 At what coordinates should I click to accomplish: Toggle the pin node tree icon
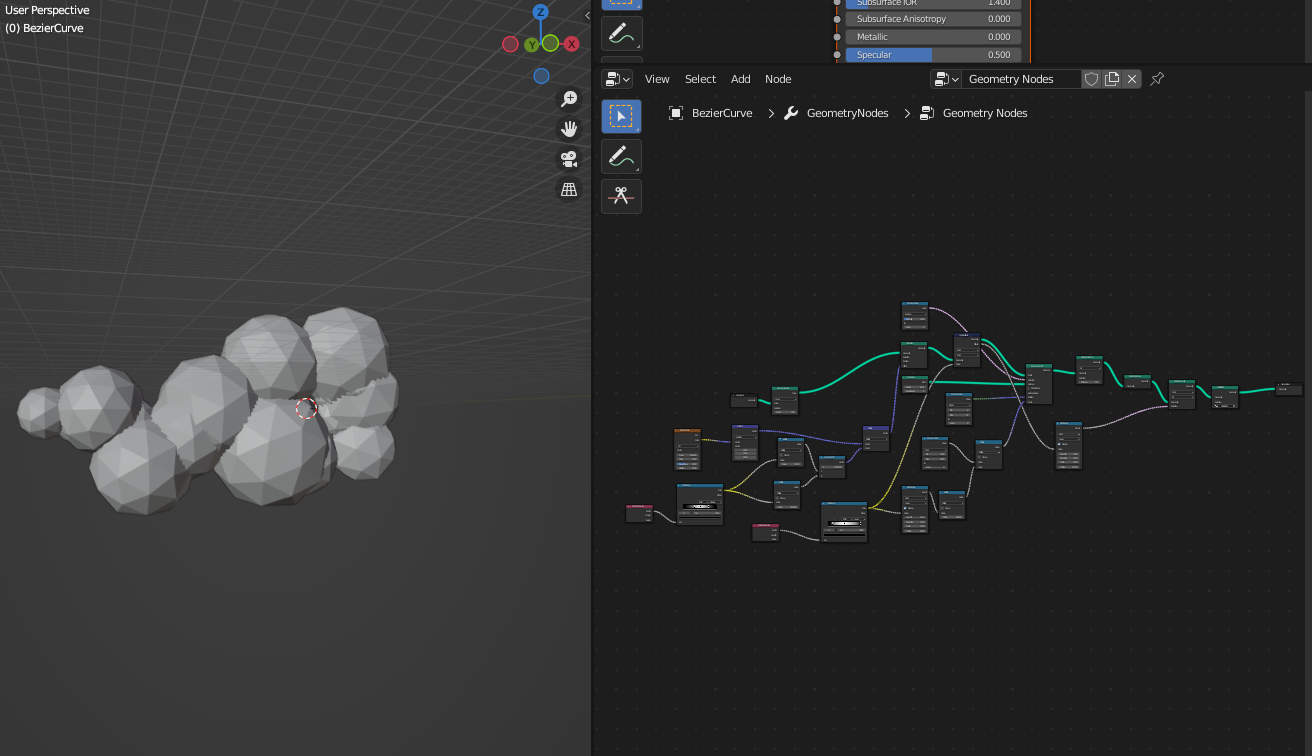(1157, 79)
